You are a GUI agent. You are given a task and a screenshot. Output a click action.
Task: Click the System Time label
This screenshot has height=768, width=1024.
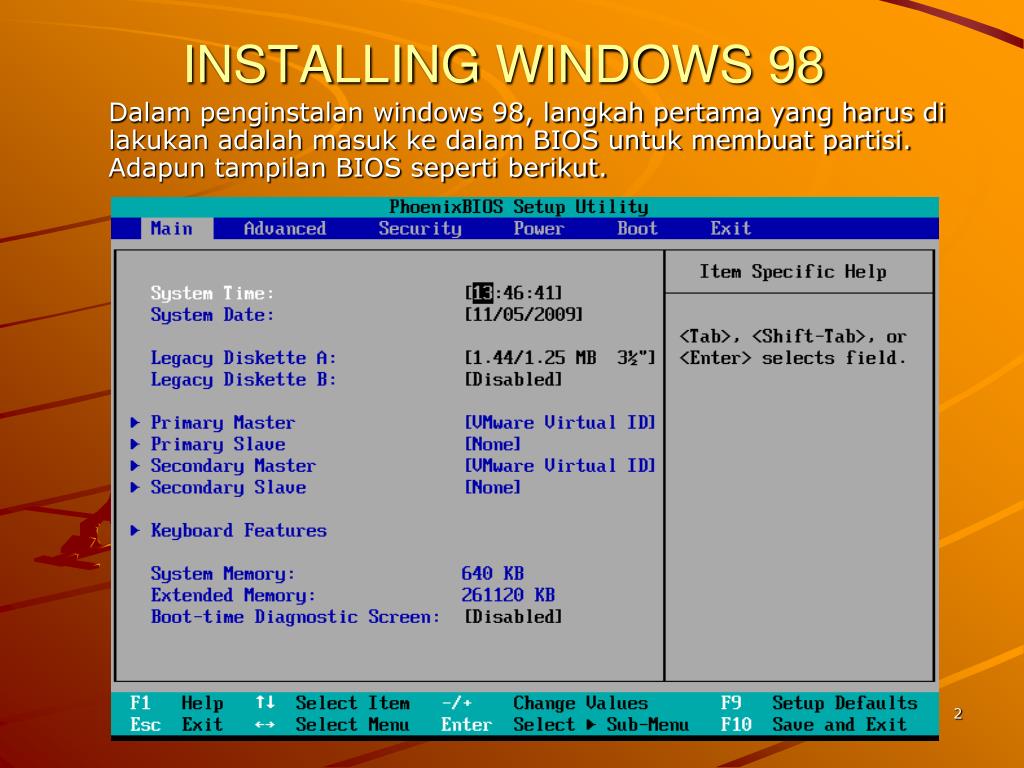pos(213,293)
